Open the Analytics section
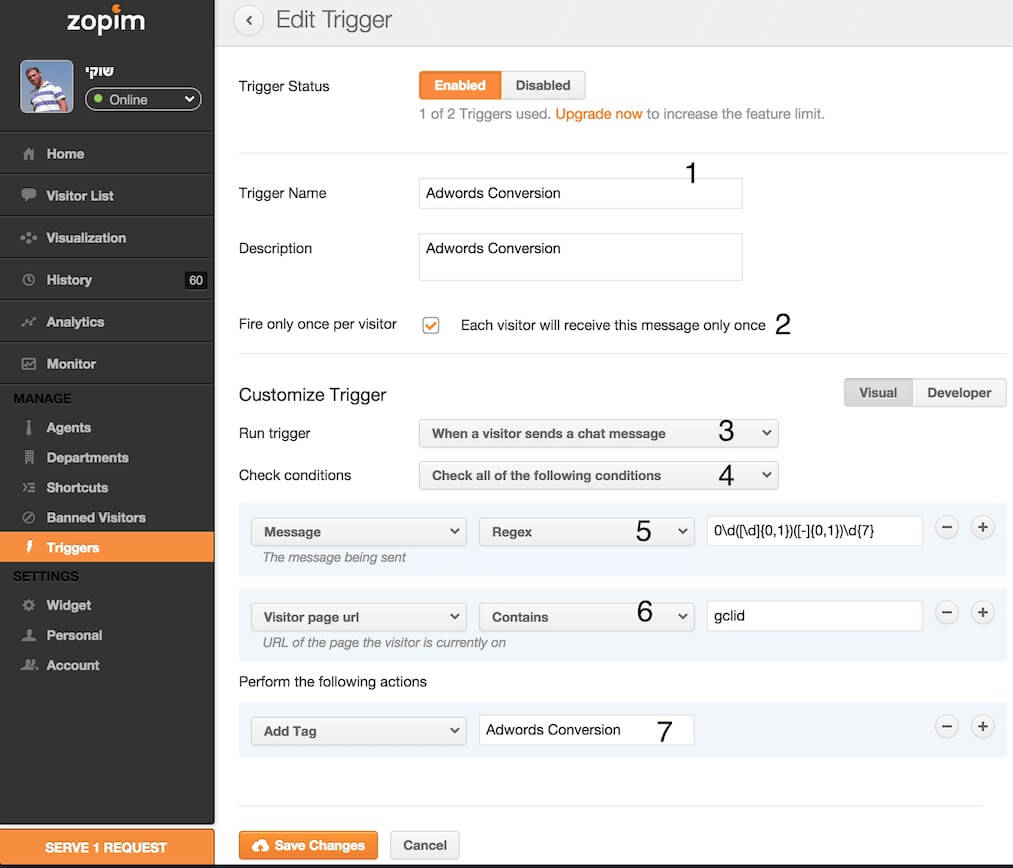 point(107,322)
